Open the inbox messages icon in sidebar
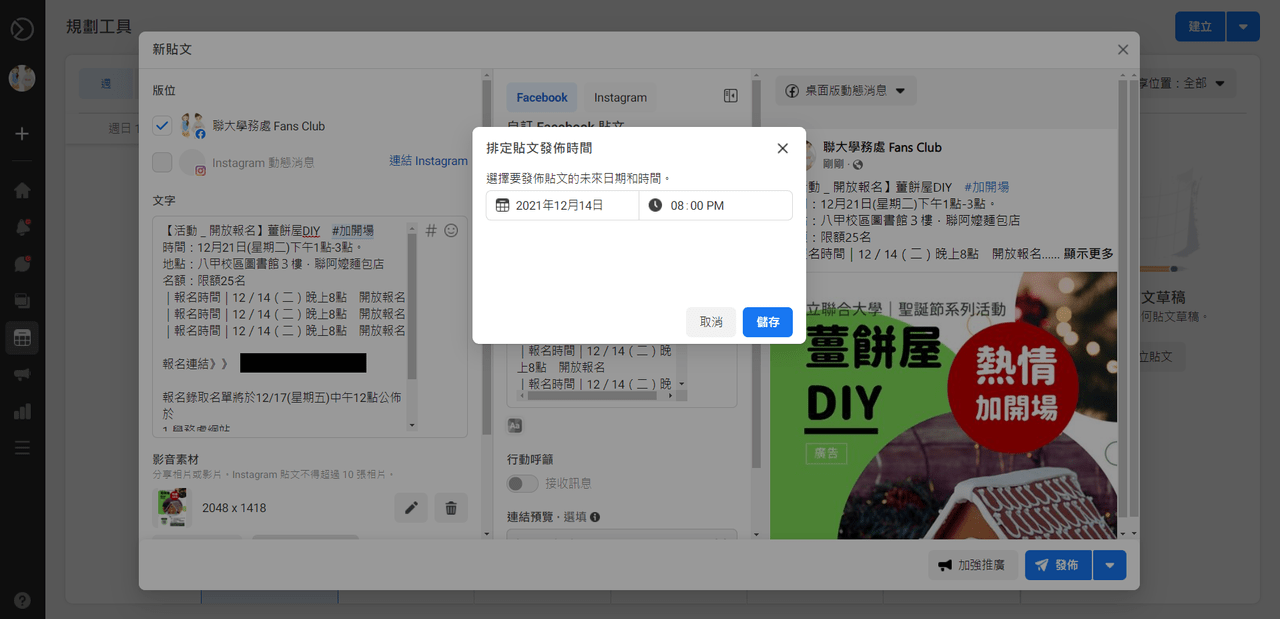Image resolution: width=1280 pixels, height=619 pixels. point(22,264)
